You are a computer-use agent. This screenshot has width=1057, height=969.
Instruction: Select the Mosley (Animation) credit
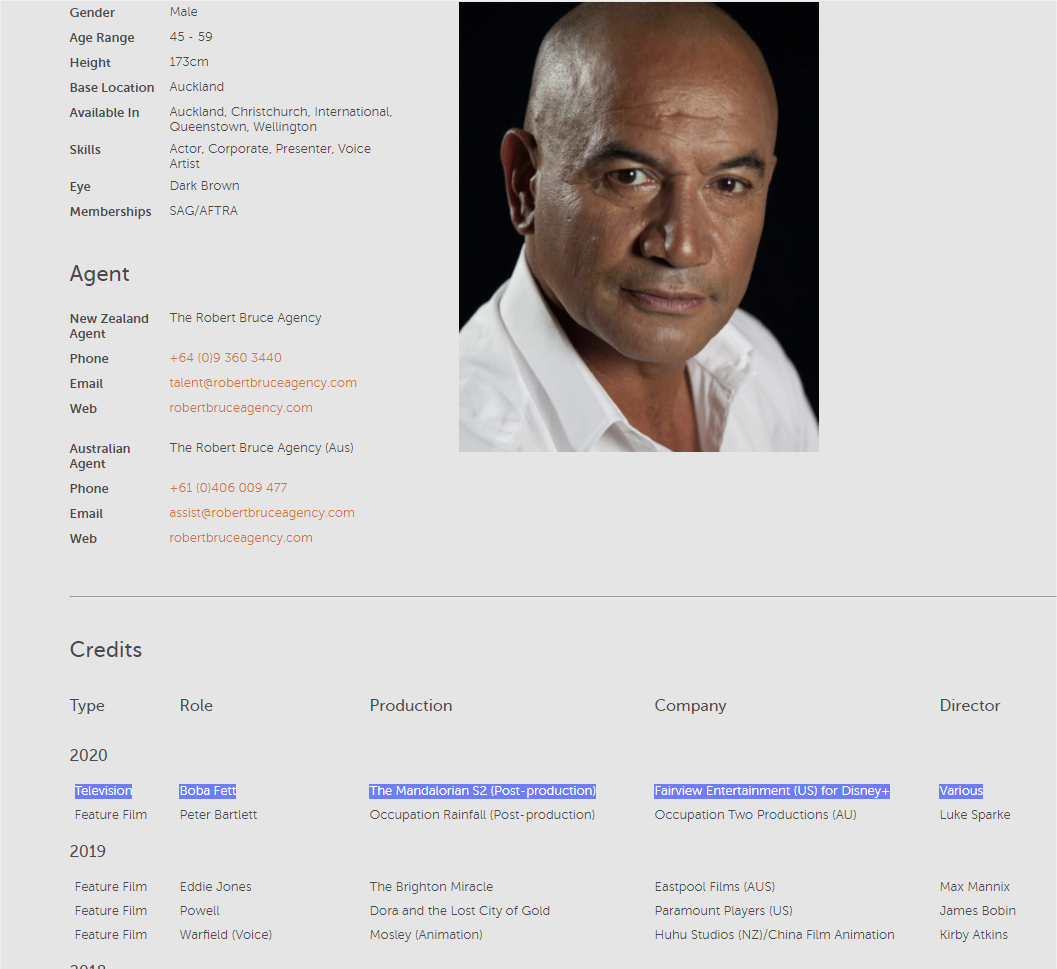[425, 935]
